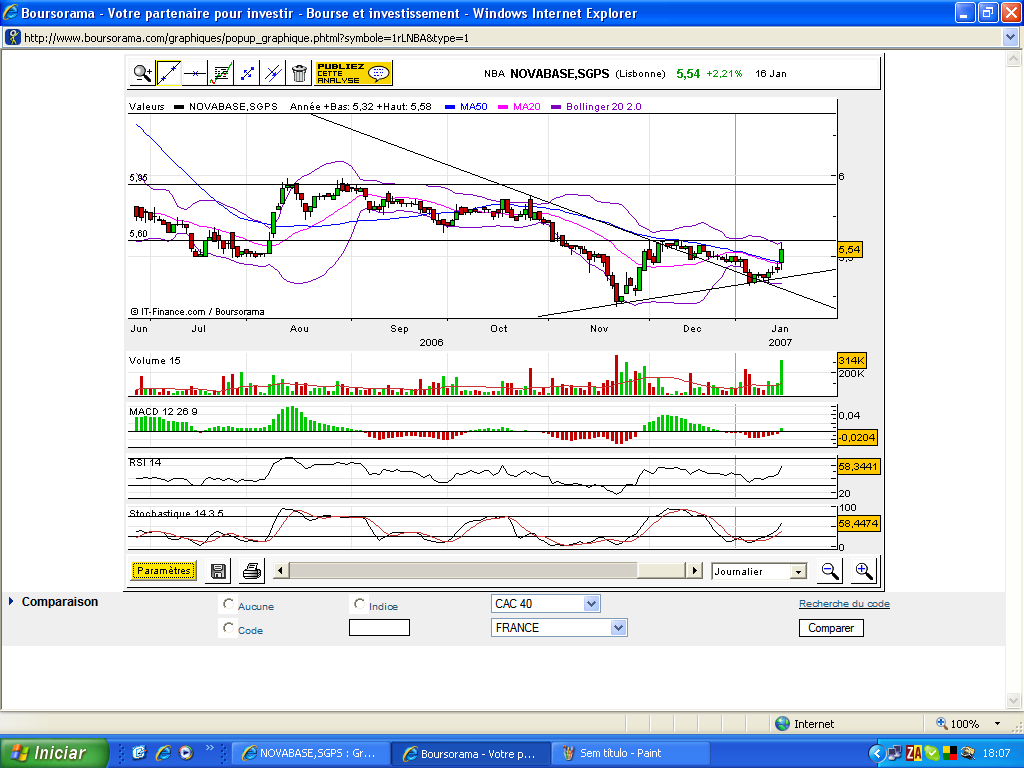Click the ZoneAlarm ZA tray icon
Viewport: 1024px width, 768px height.
click(x=914, y=754)
